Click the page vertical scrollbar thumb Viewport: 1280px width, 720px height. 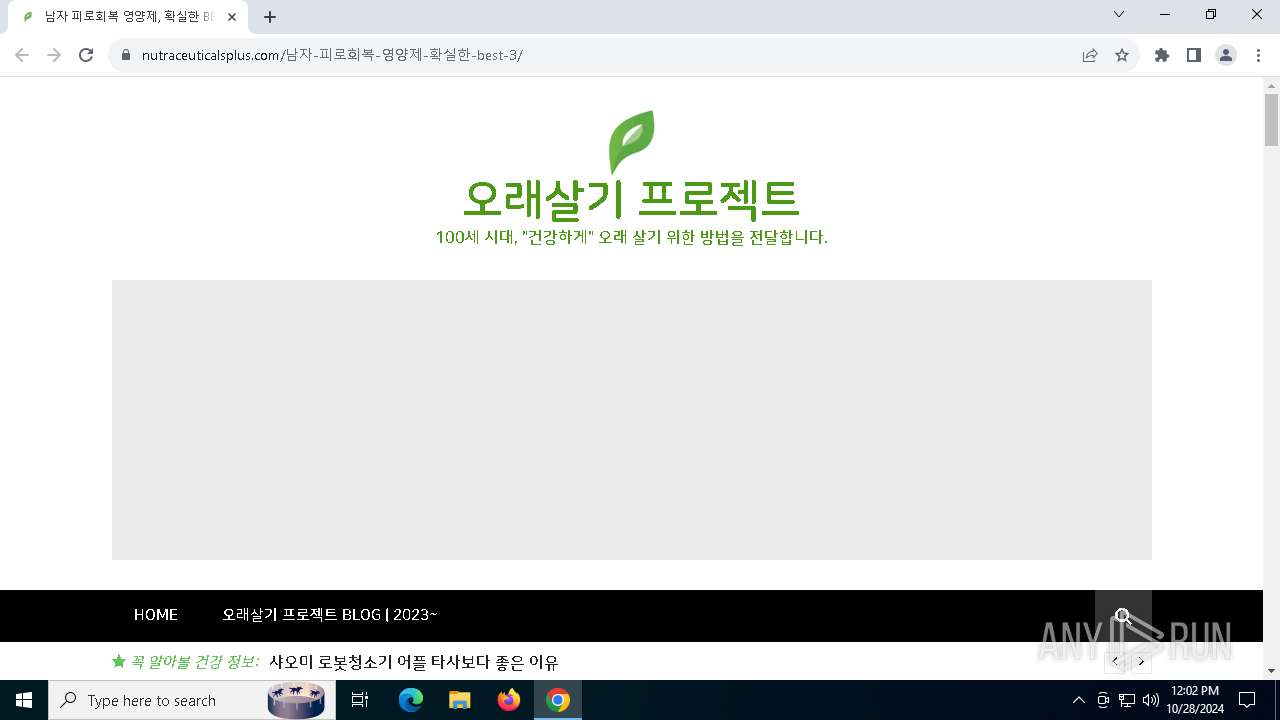click(1271, 120)
